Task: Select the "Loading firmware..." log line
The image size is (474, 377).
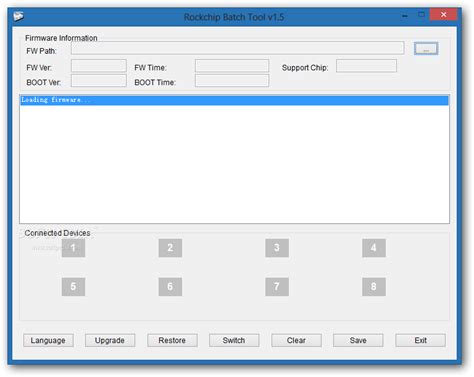Action: click(x=234, y=100)
